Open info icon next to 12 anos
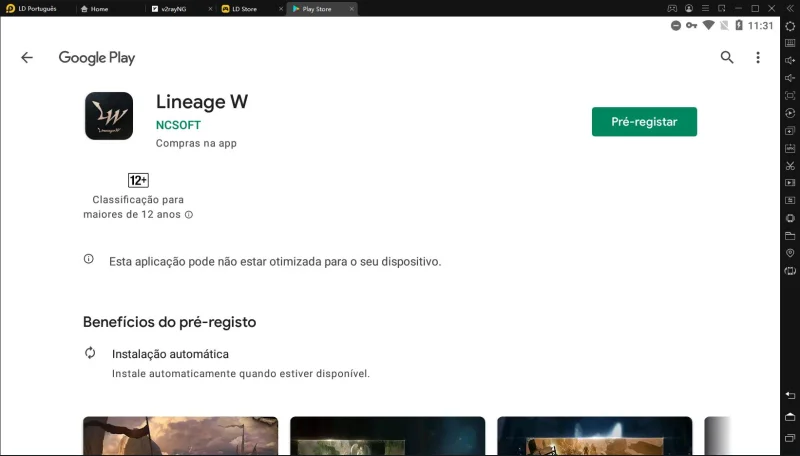Viewport: 800px width, 456px height. (189, 215)
